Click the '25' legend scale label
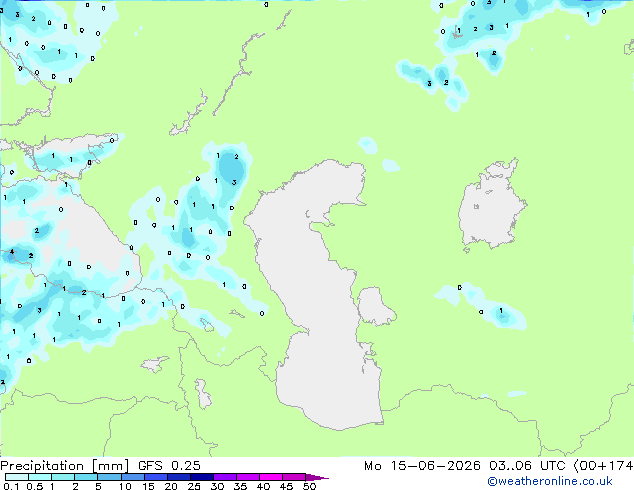Image resolution: width=634 pixels, height=490 pixels. point(194,486)
